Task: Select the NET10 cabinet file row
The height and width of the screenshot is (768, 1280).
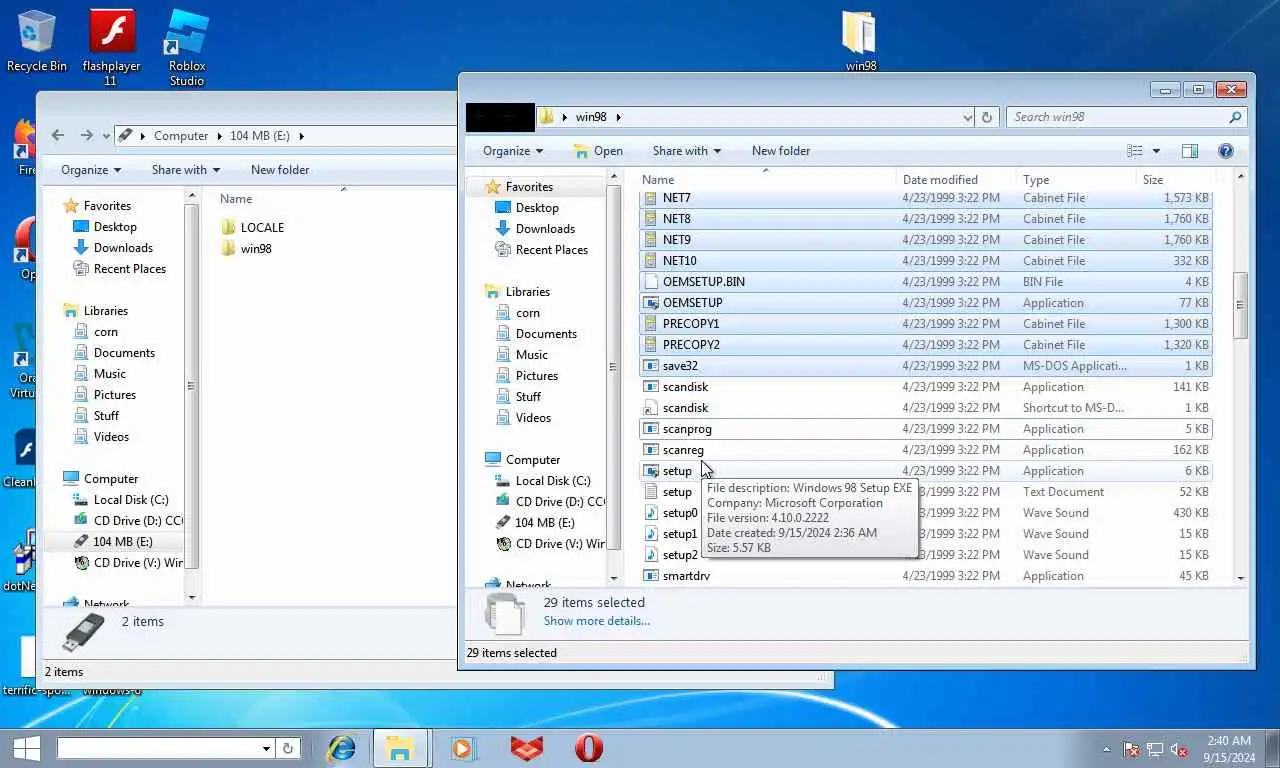Action: (926, 261)
